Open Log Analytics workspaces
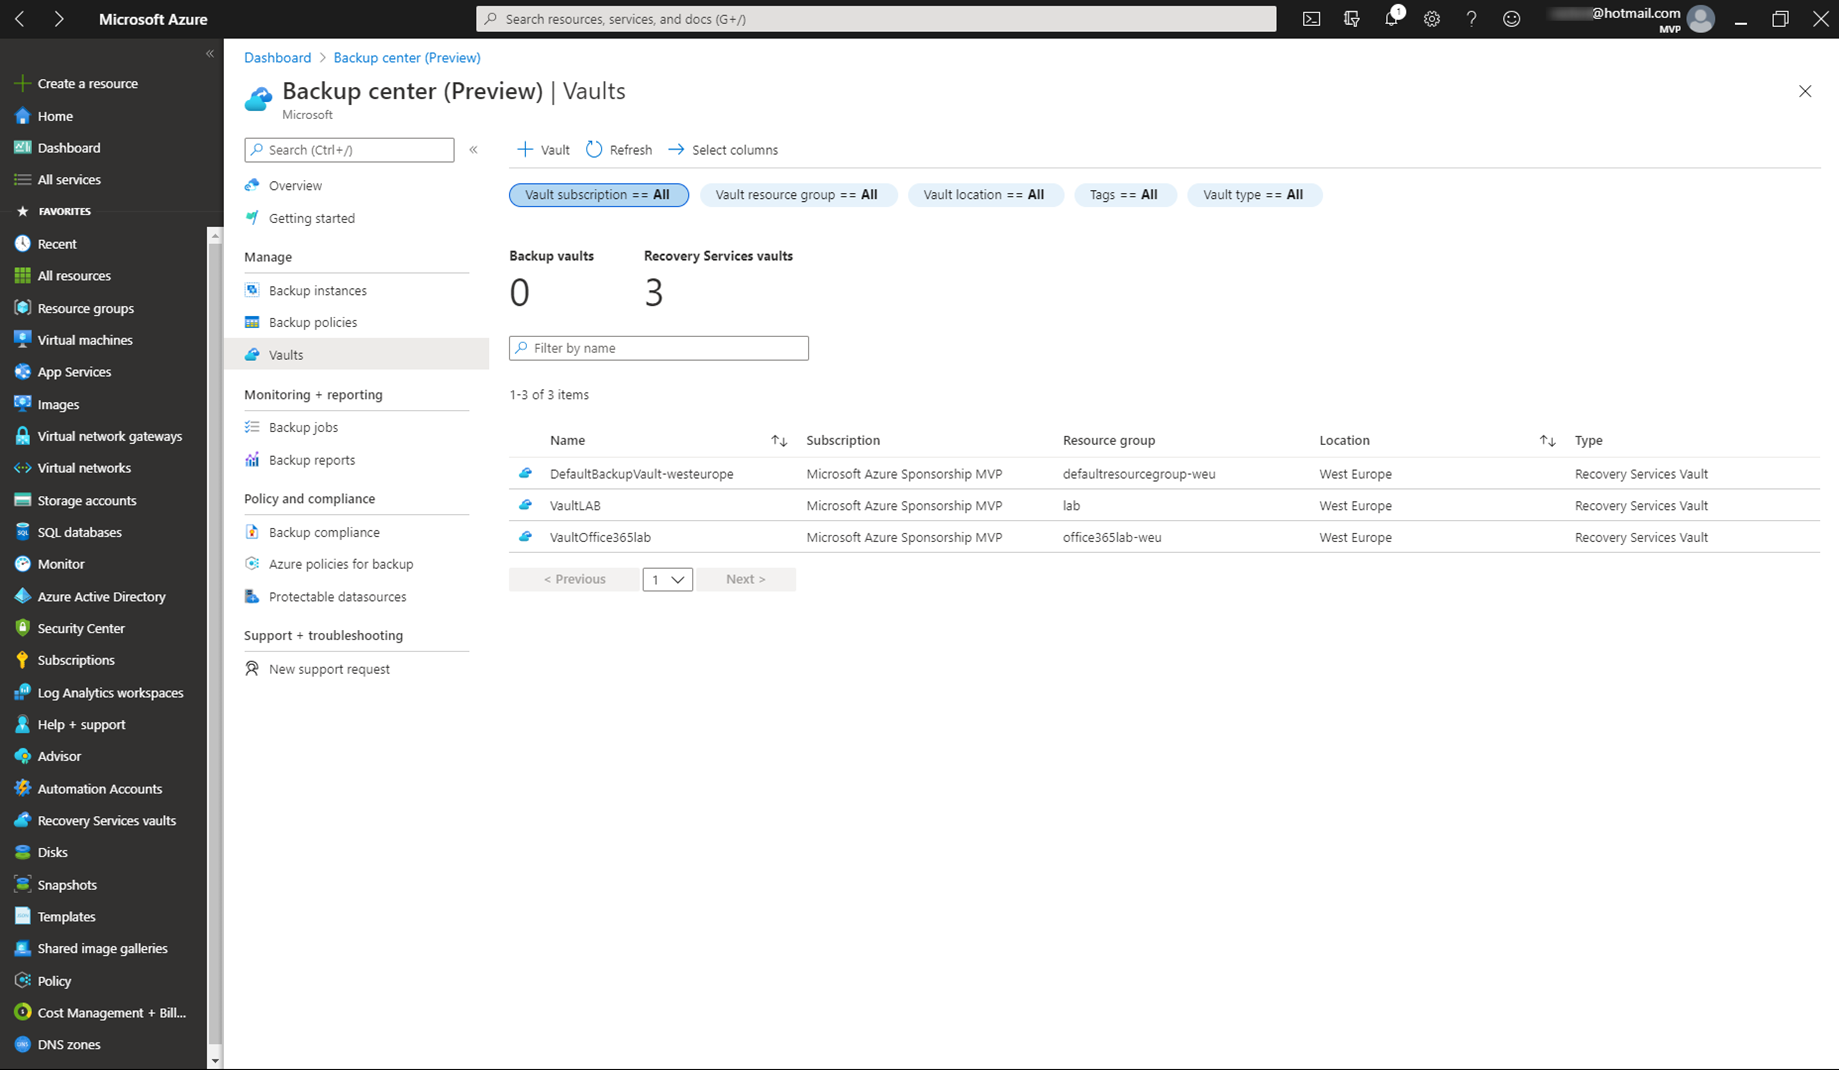 [x=110, y=692]
